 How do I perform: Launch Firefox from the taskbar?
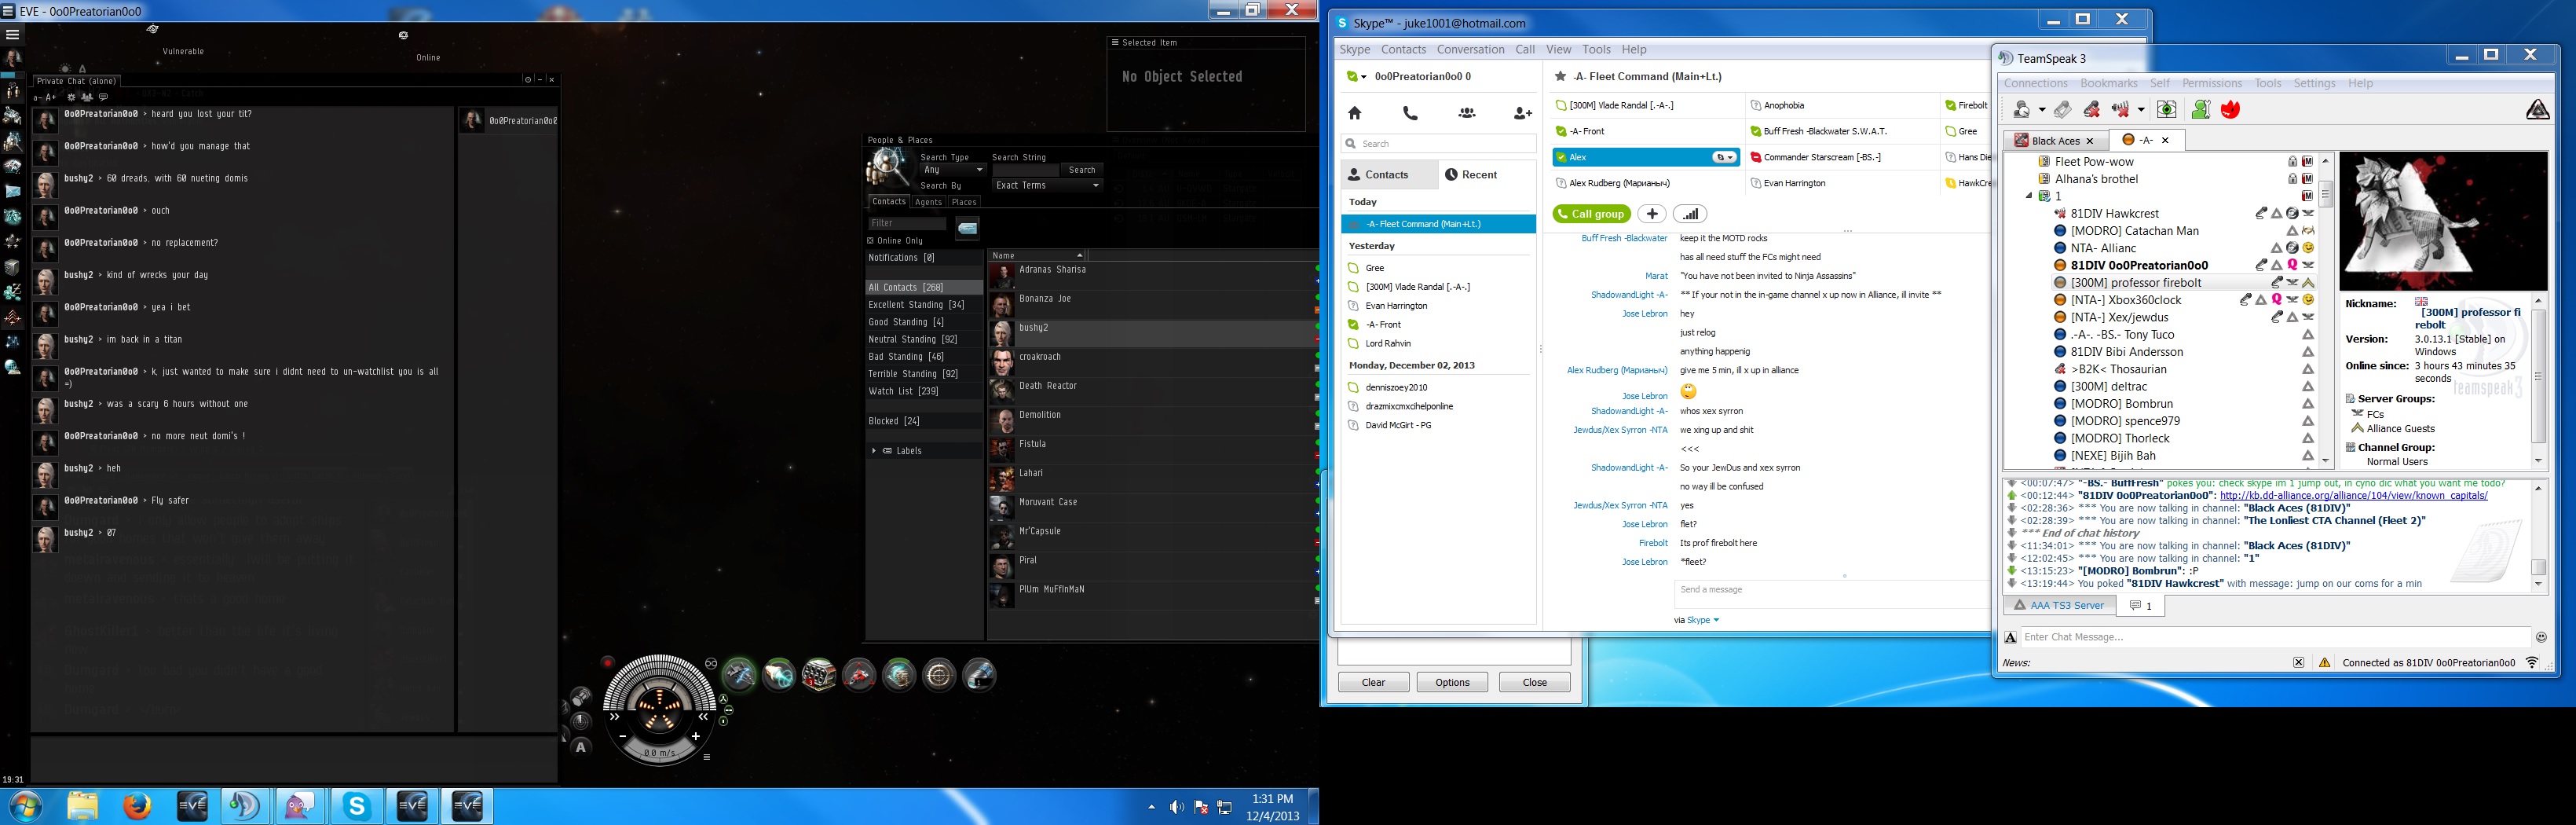(137, 805)
